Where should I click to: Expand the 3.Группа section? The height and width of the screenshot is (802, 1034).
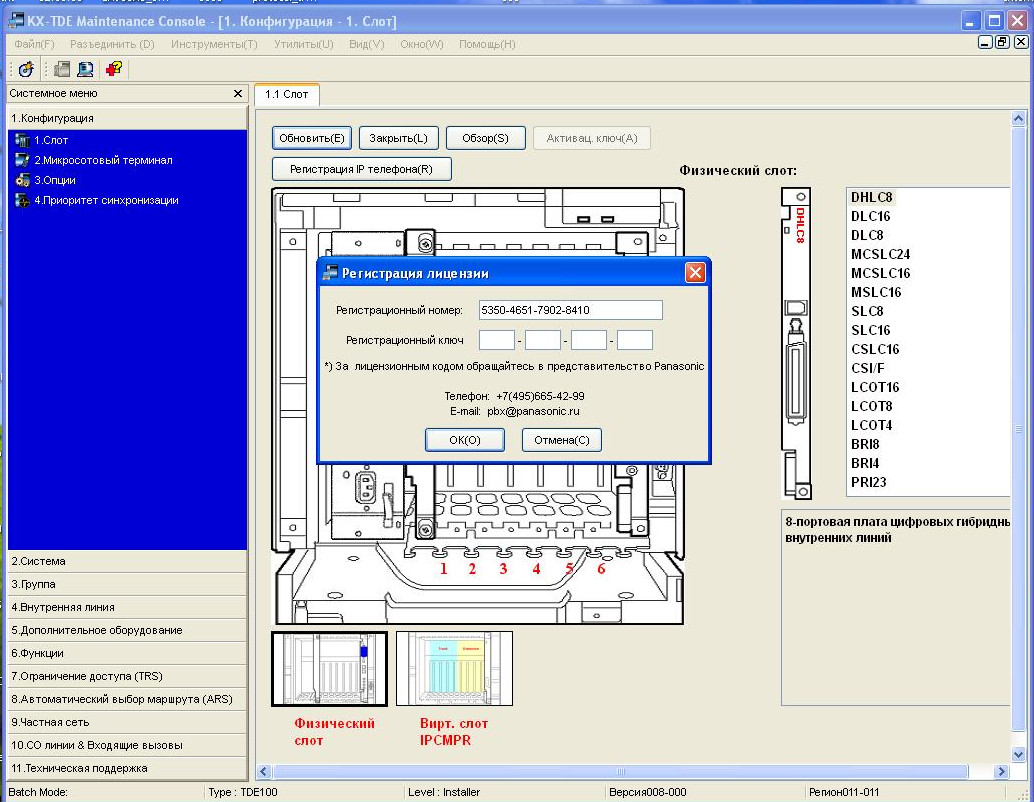[127, 584]
